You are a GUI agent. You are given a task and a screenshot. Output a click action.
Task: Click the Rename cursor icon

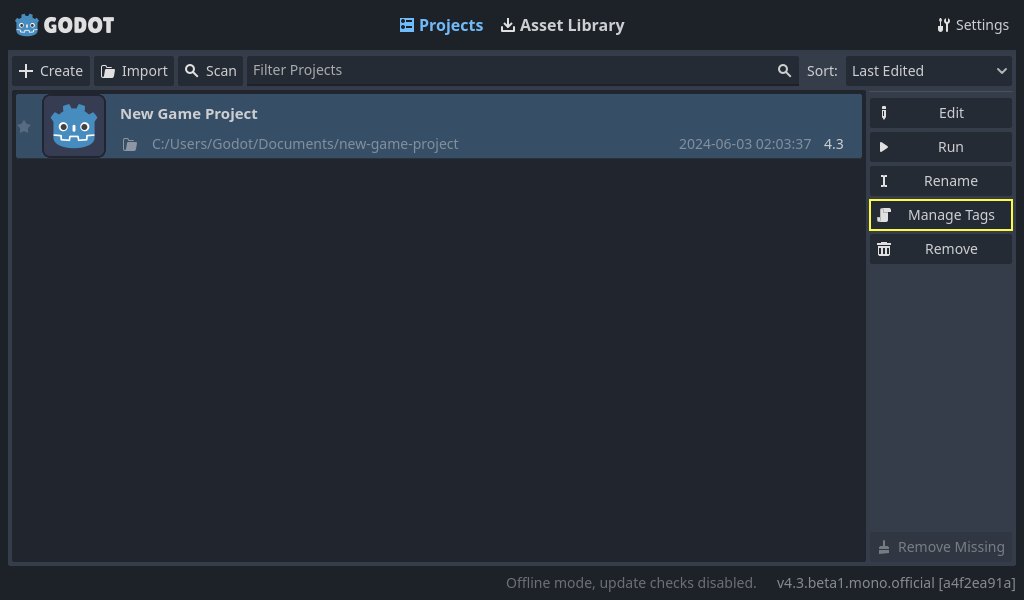pyautogui.click(x=884, y=181)
